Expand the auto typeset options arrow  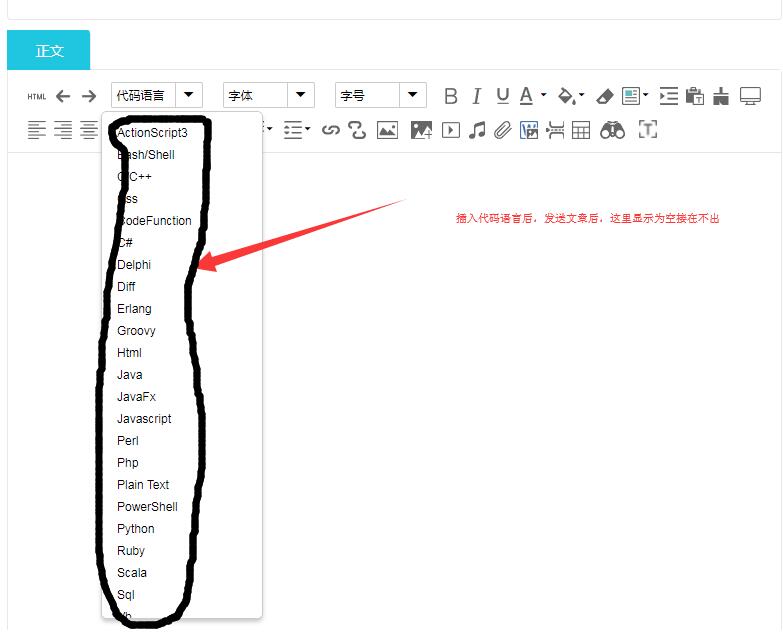pyautogui.click(x=646, y=95)
